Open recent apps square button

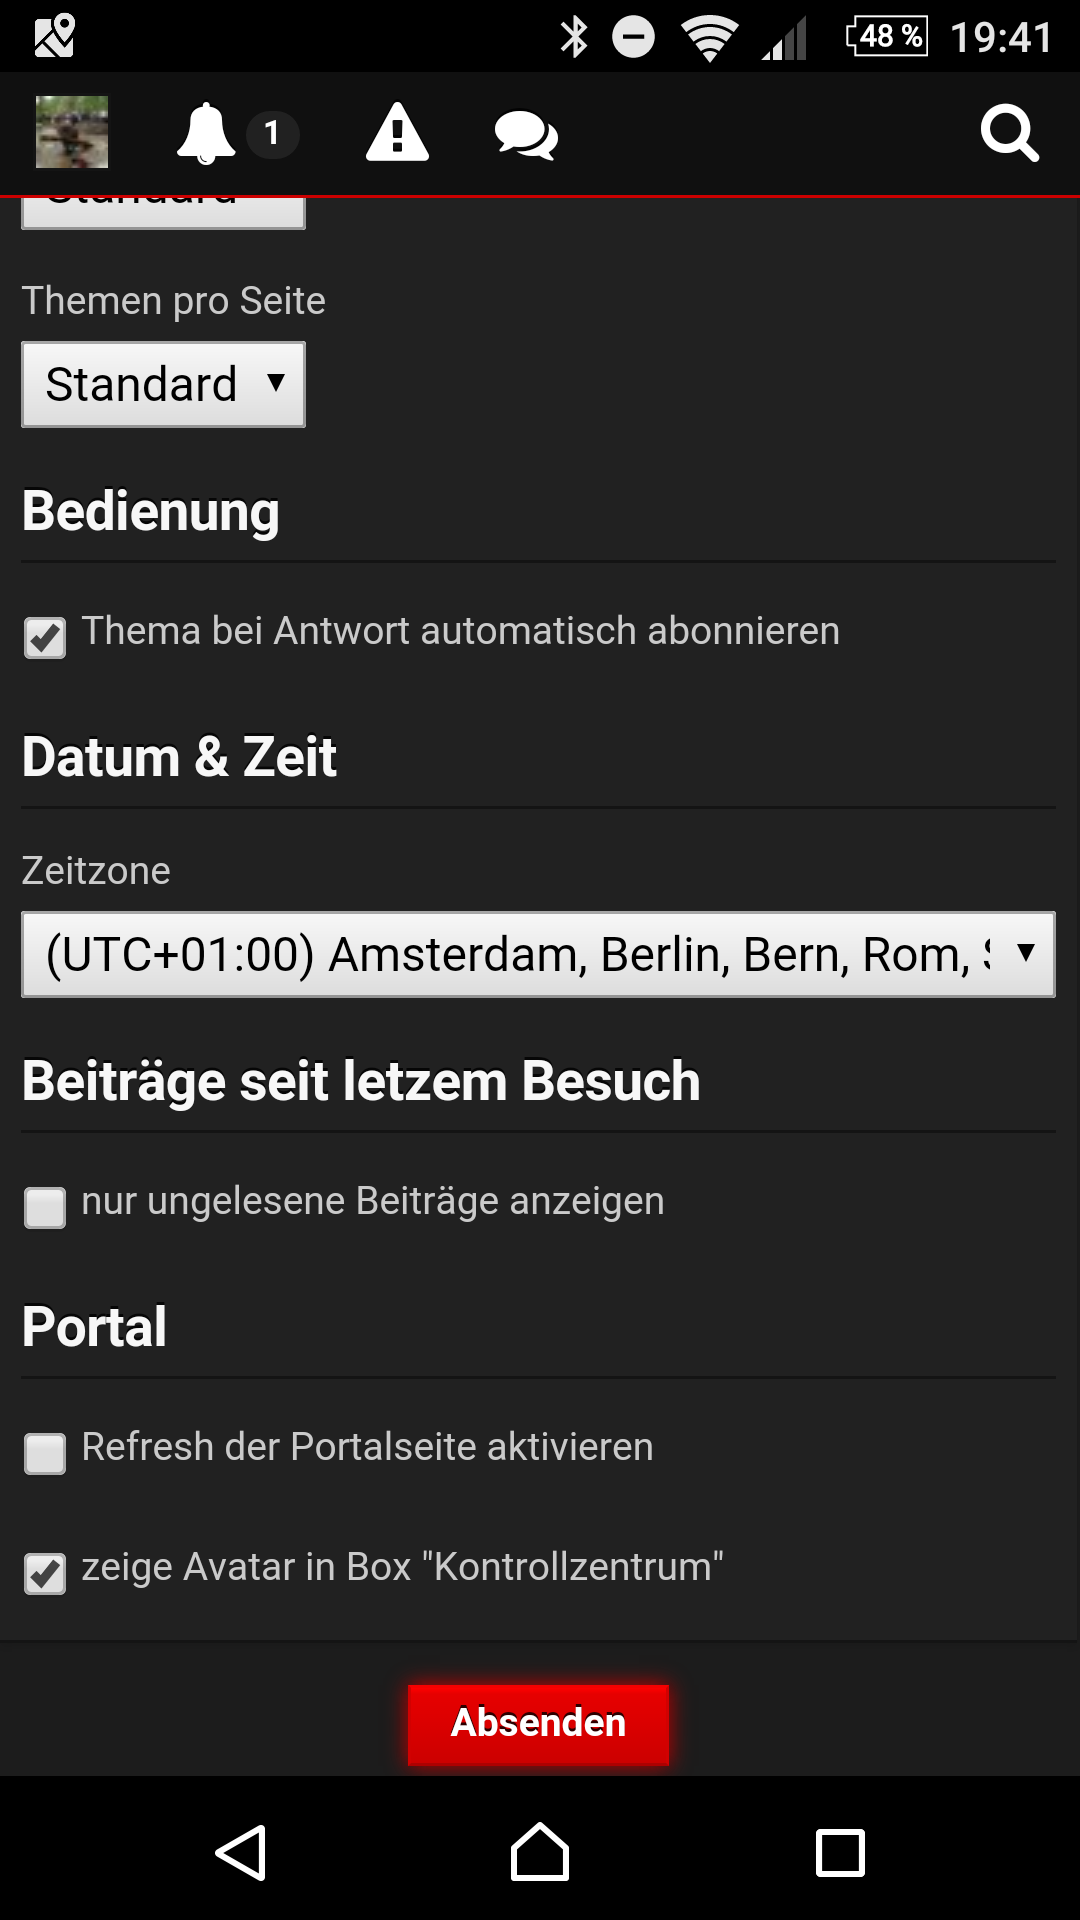pos(840,1853)
